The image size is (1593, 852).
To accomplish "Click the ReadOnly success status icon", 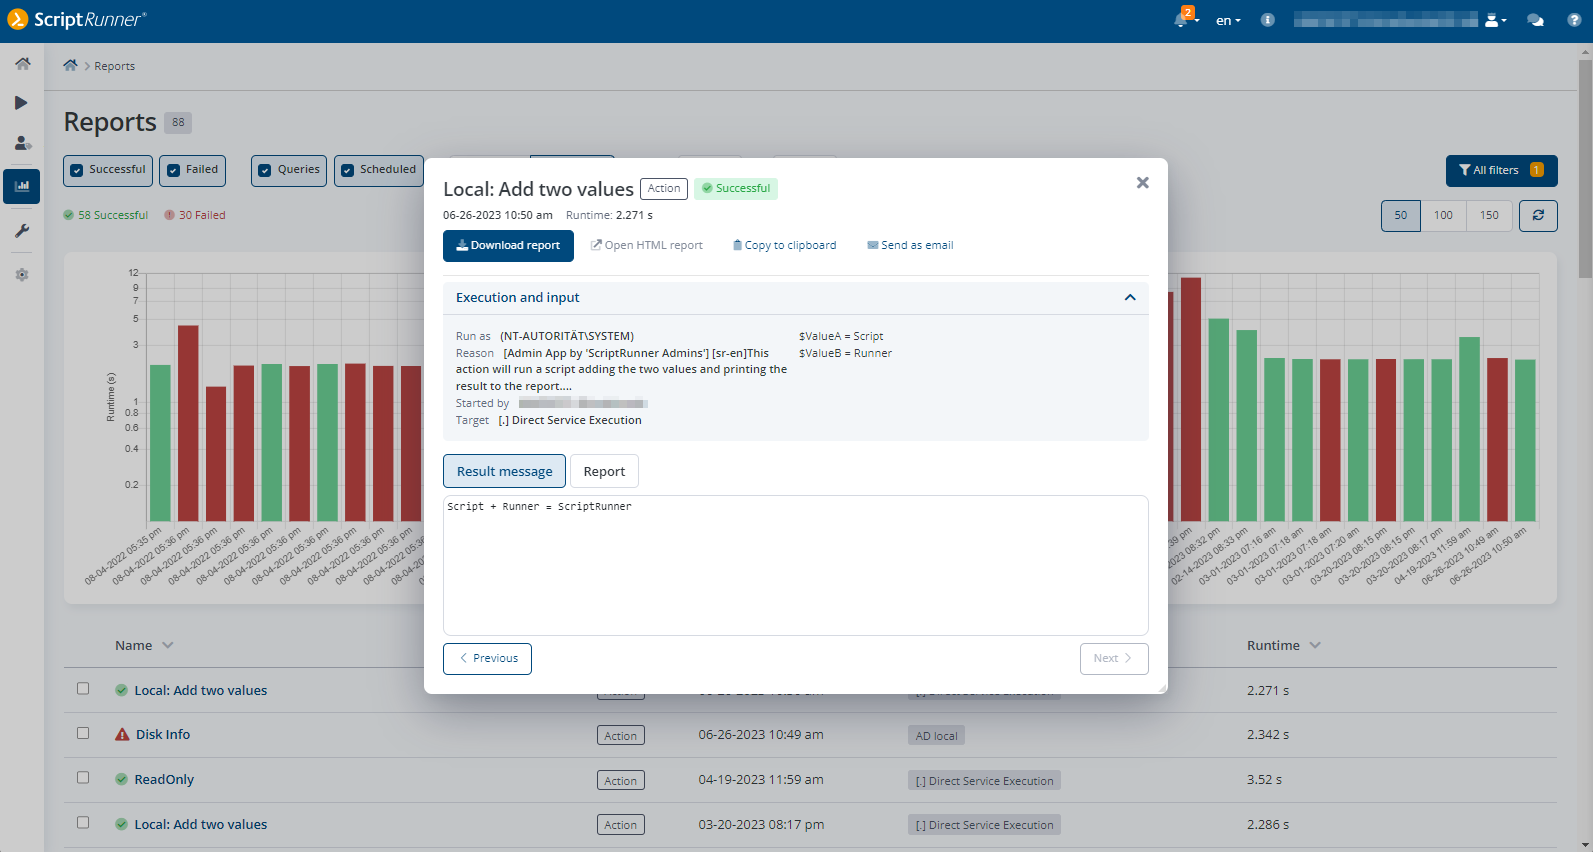I will [121, 779].
